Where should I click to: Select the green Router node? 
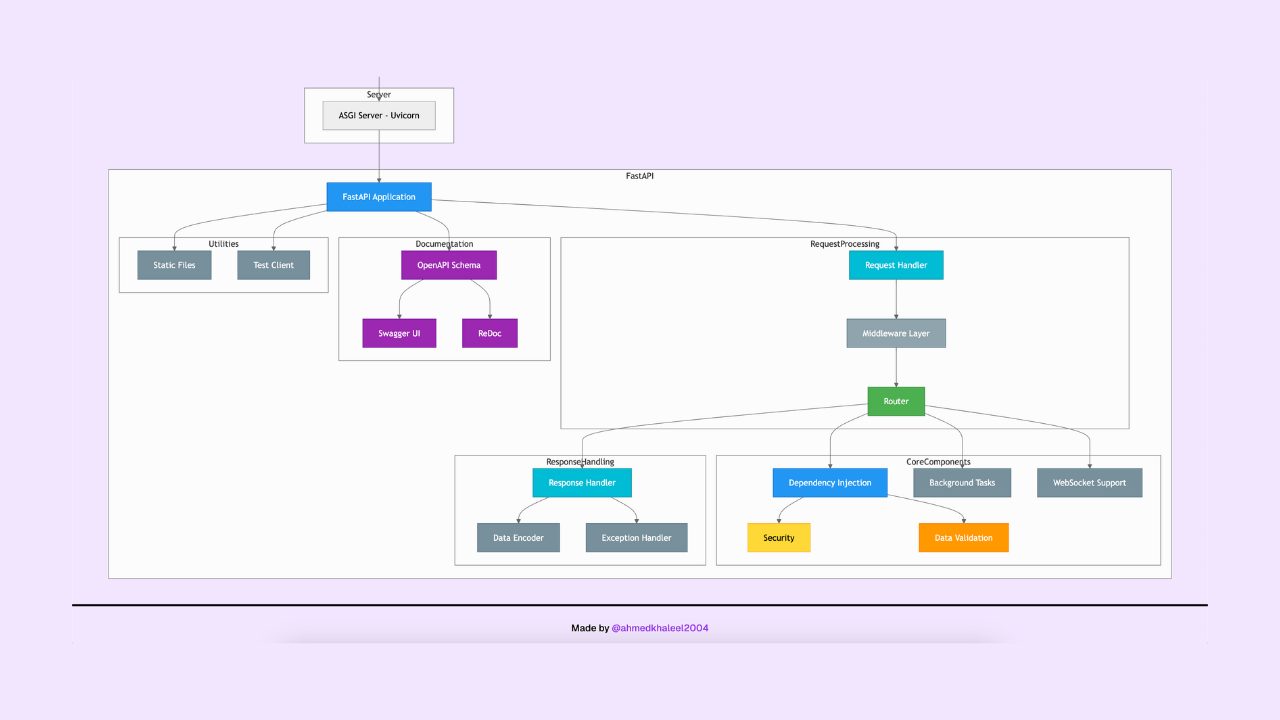coord(895,400)
